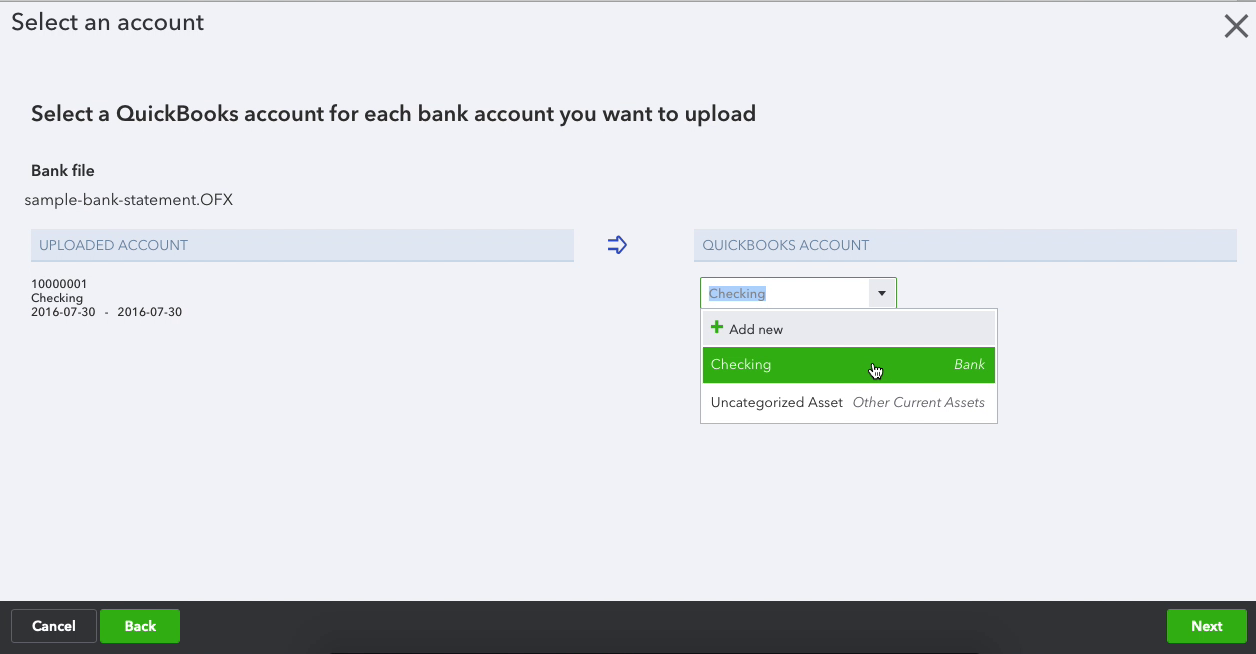Proceed with the Next button
1256x654 pixels.
click(1207, 626)
